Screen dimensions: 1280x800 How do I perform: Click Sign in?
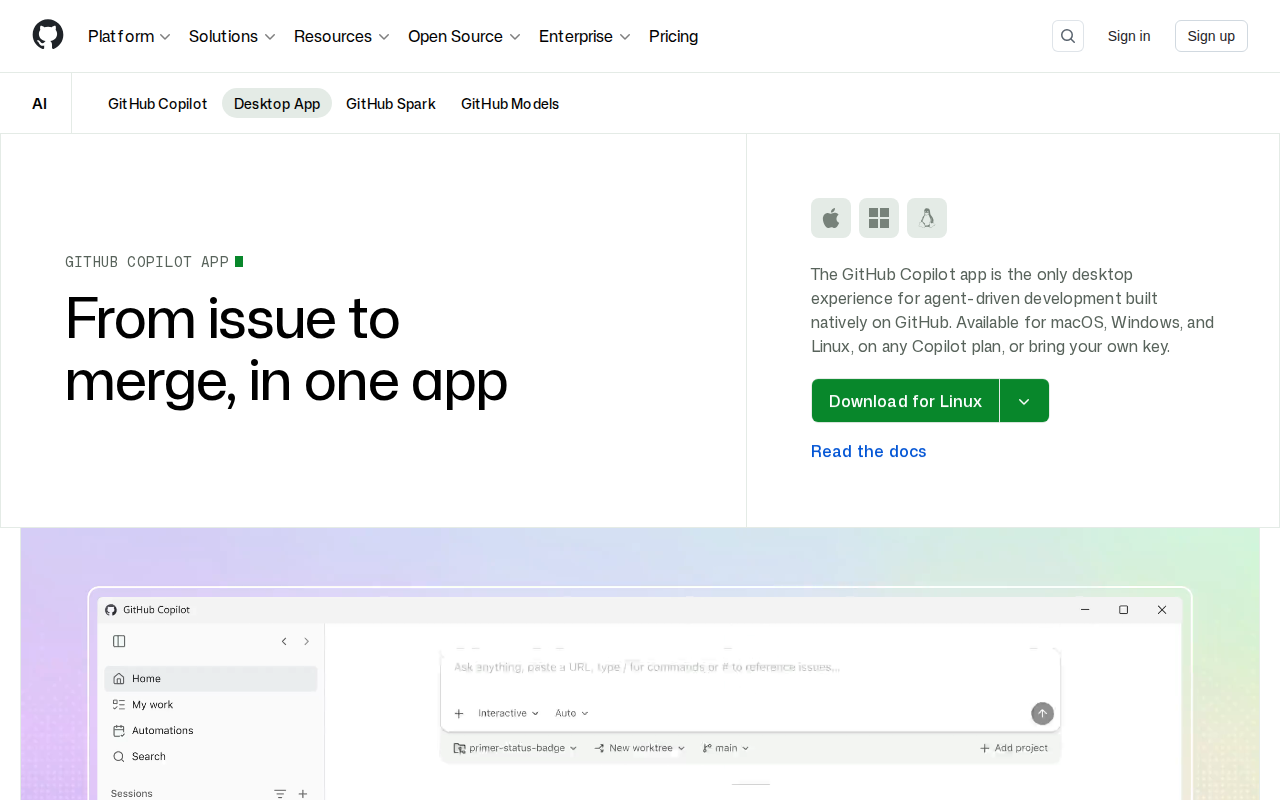tap(1129, 36)
